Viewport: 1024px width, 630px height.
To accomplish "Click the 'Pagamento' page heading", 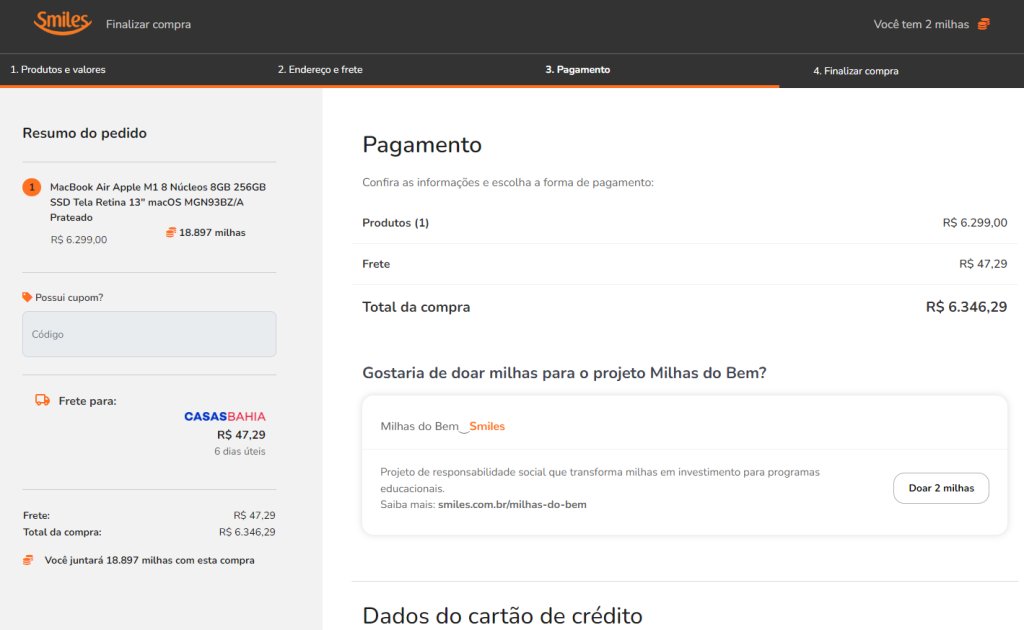I will [422, 145].
